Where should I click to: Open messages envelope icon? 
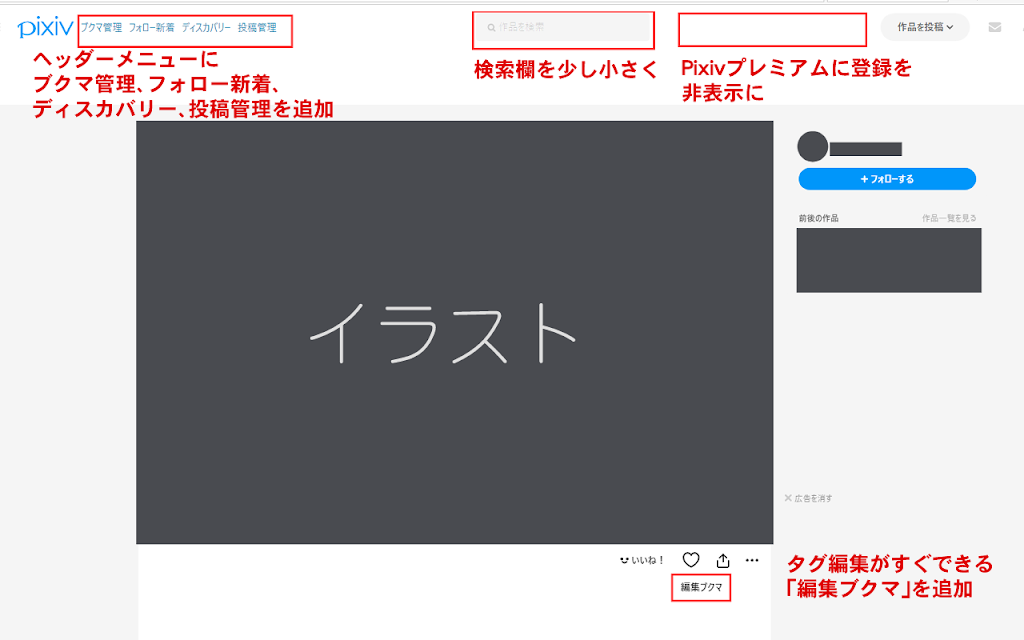(995, 27)
